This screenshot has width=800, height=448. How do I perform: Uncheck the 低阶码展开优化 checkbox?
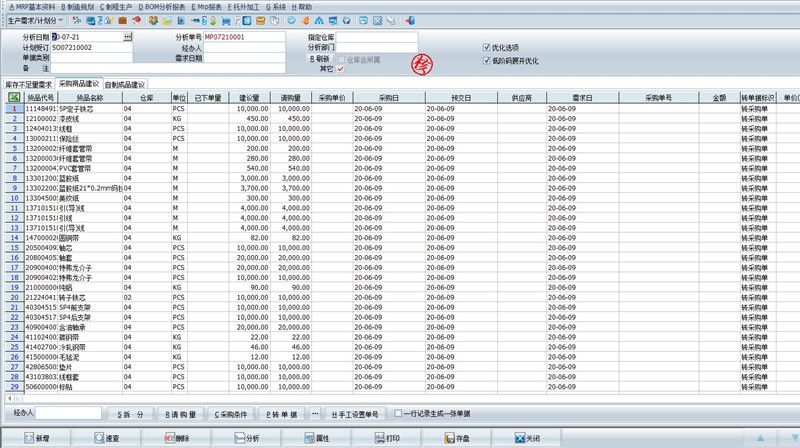(x=486, y=61)
